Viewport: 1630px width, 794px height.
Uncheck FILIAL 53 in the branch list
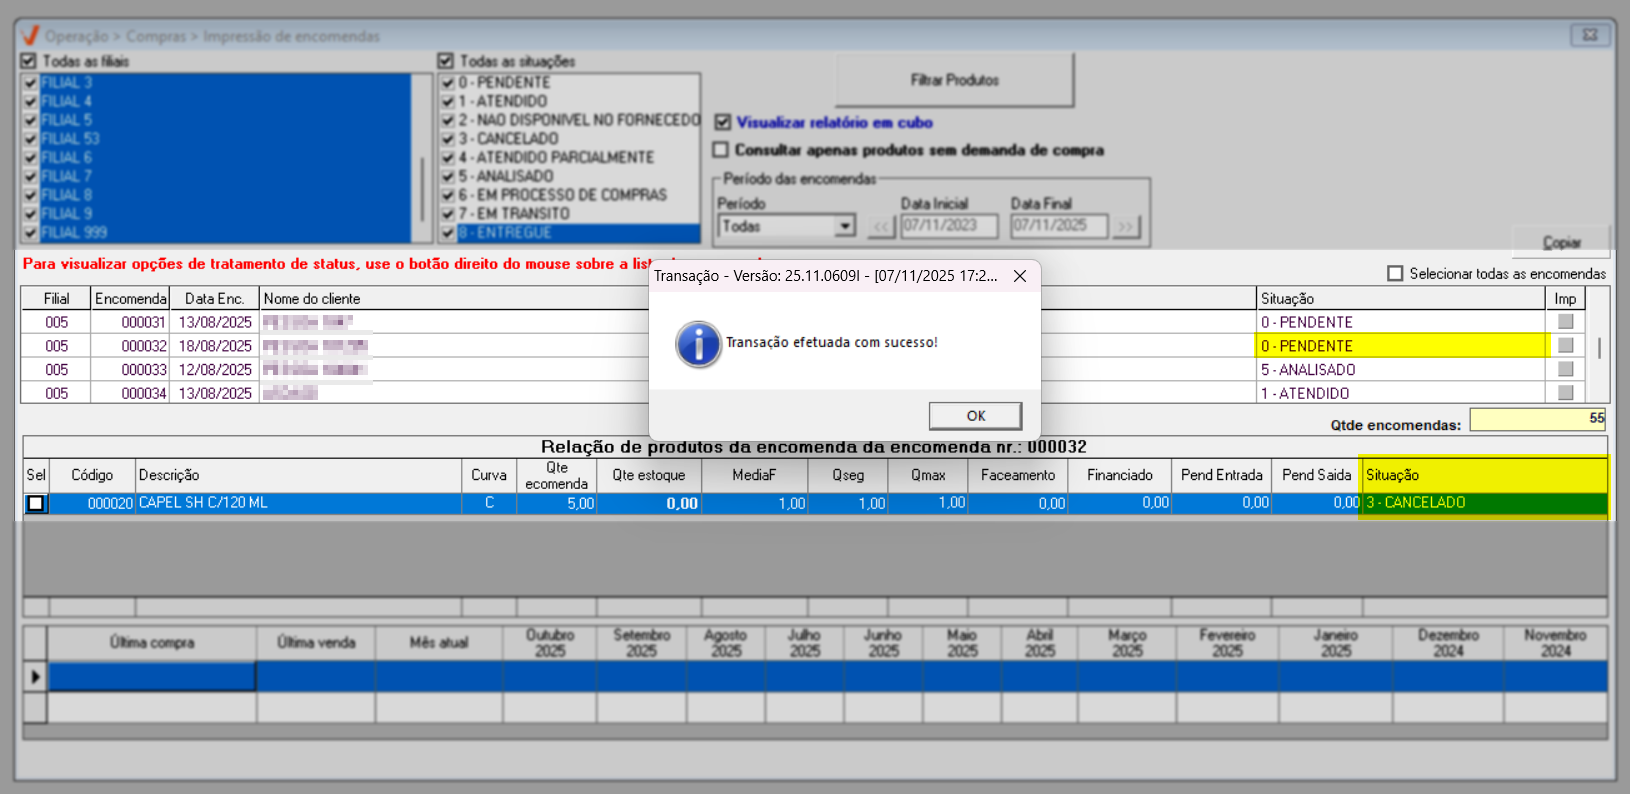[30, 139]
